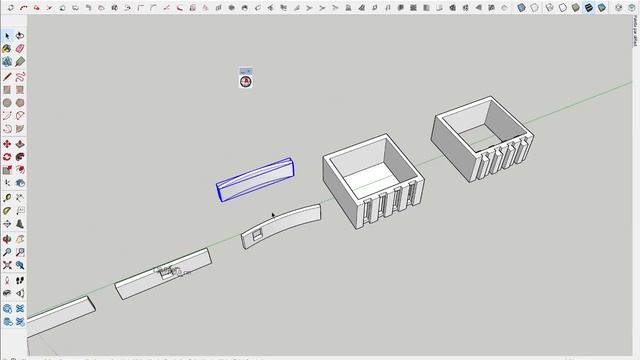Image resolution: width=640 pixels, height=360 pixels.
Task: Select the Zoom magnifier tool
Action: 7,252
